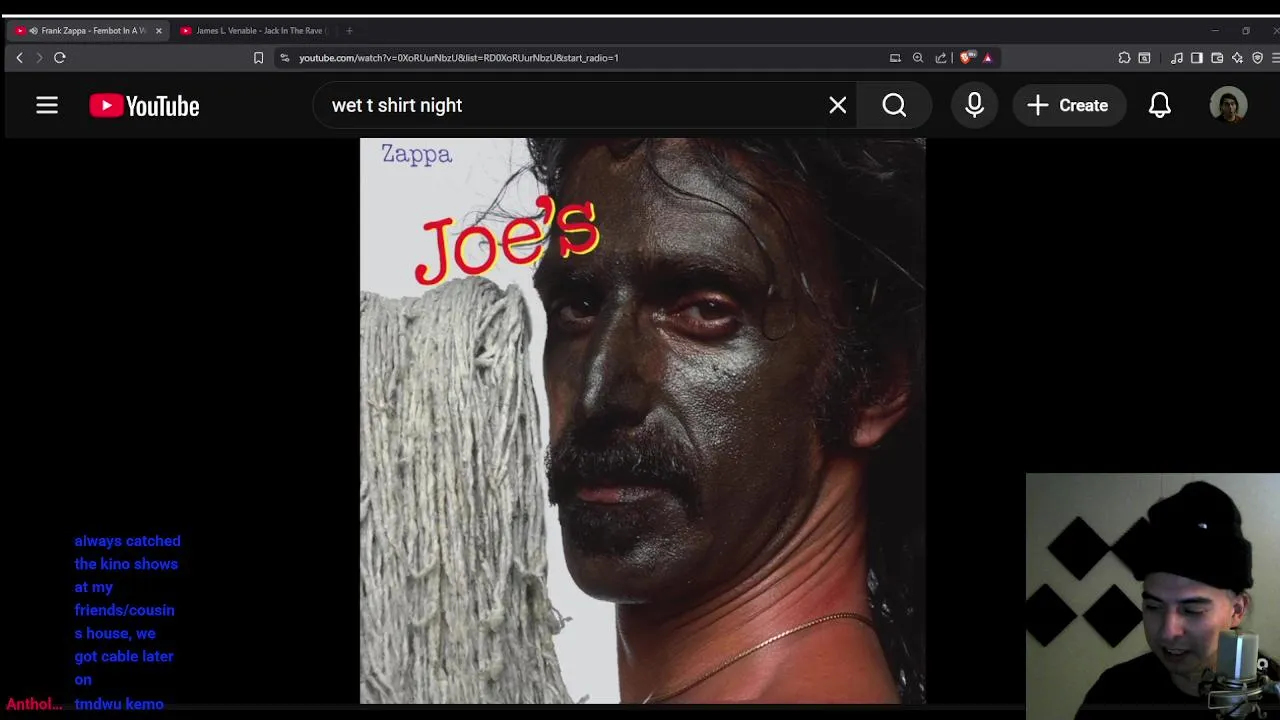The height and width of the screenshot is (720, 1280).
Task: Open site settings icon beside the URL
Action: (x=285, y=58)
